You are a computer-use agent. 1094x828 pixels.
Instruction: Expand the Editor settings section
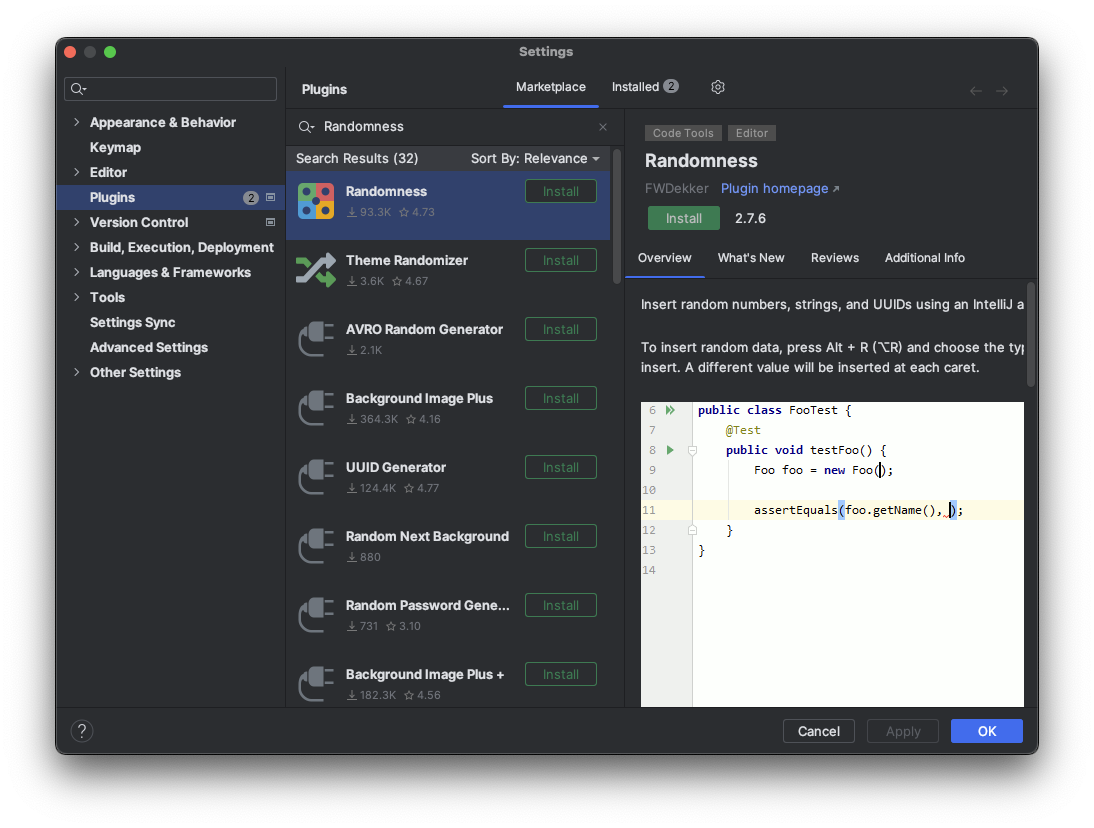[77, 172]
